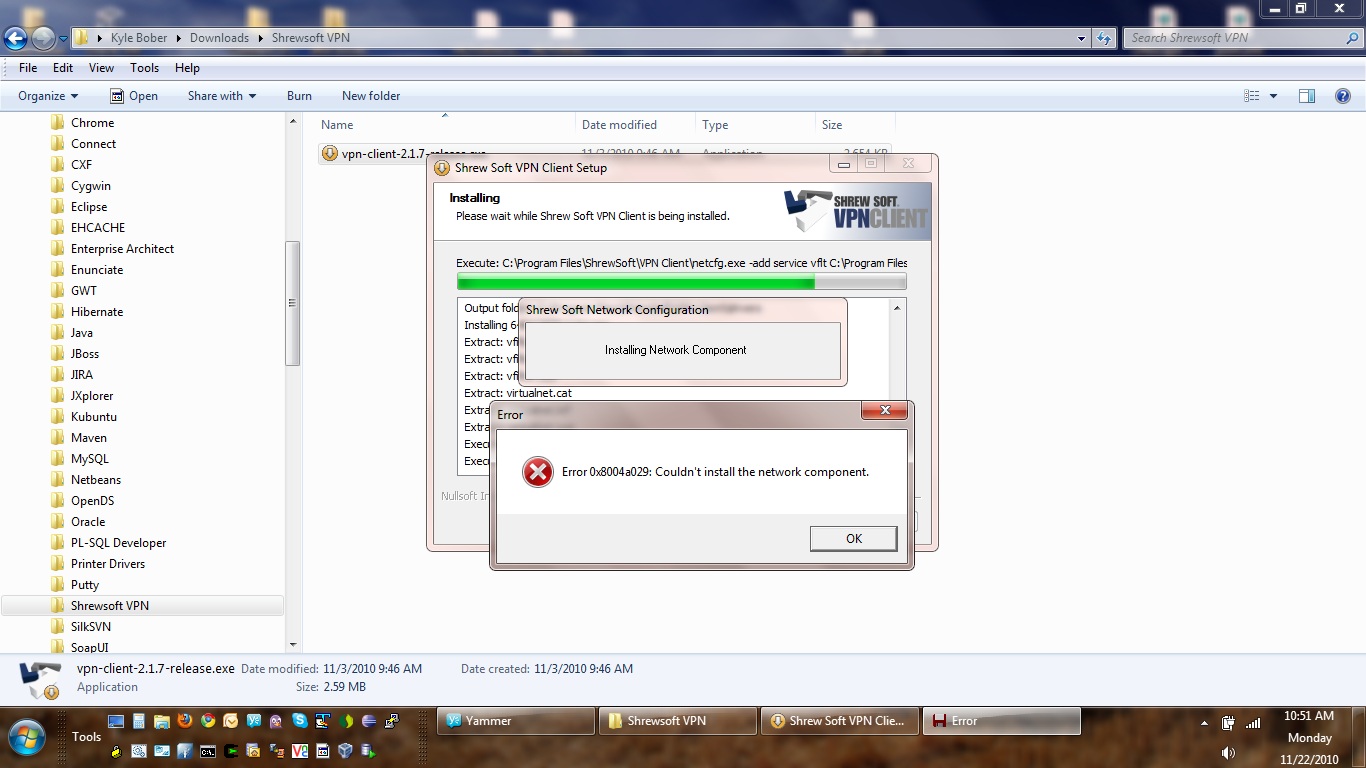The image size is (1366, 768).
Task: Toggle the preview pane icon
Action: [x=1306, y=96]
